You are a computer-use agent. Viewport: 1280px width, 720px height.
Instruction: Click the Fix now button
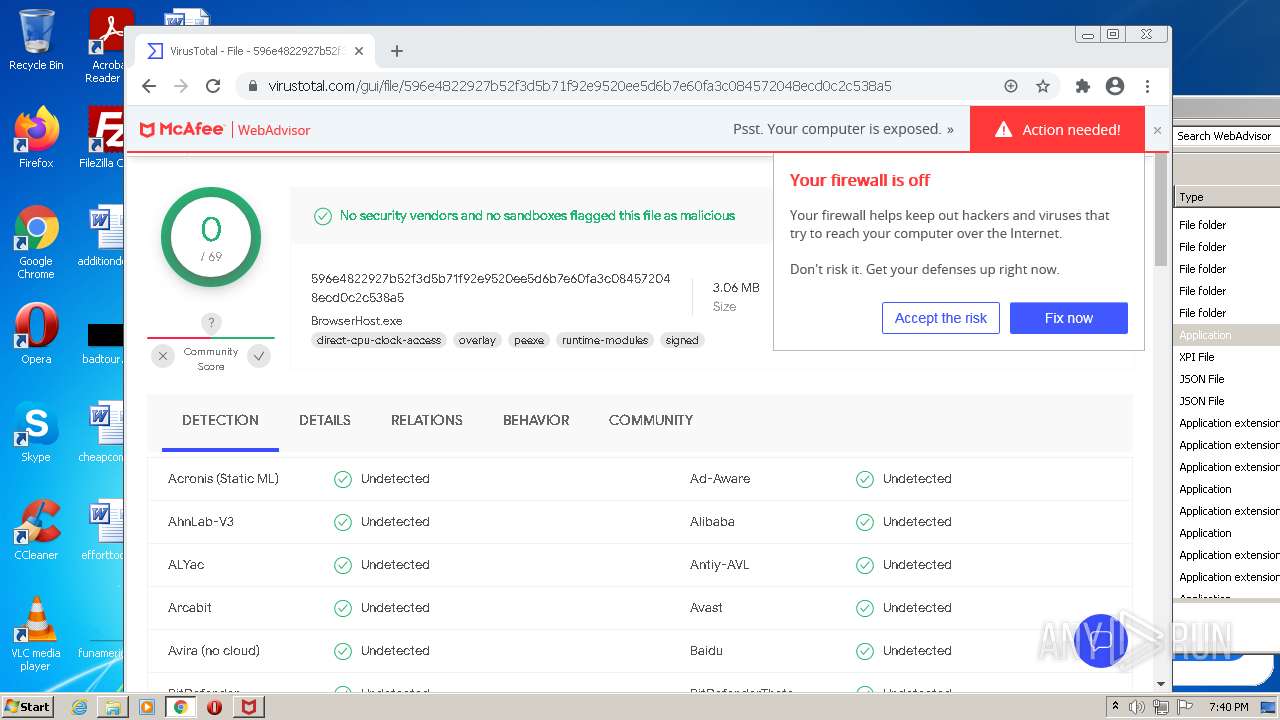(1069, 318)
